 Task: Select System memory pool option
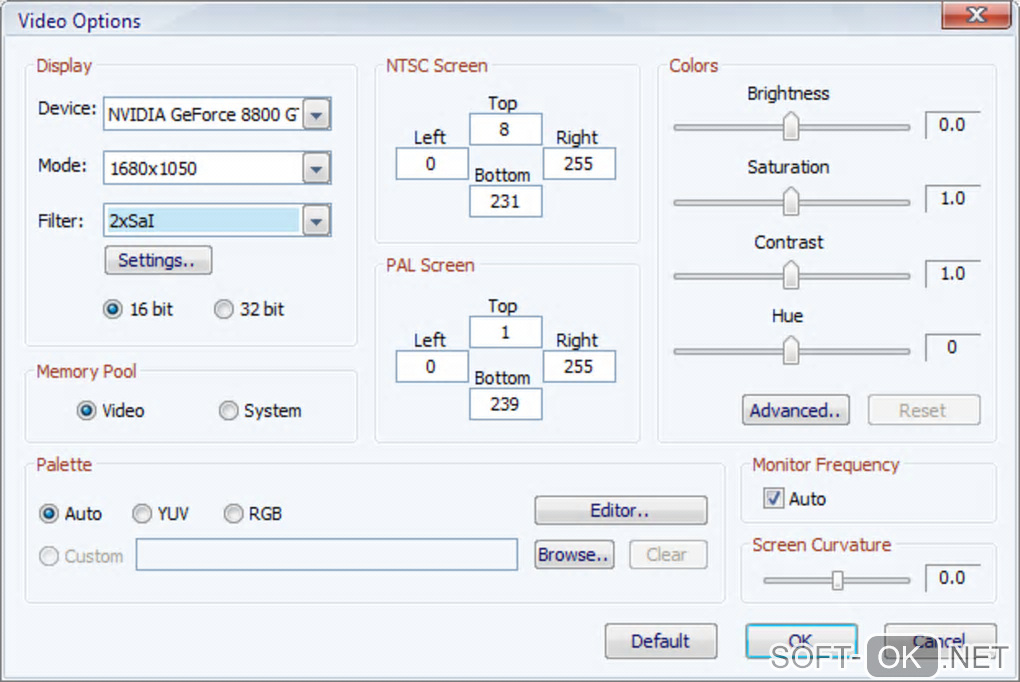click(229, 411)
